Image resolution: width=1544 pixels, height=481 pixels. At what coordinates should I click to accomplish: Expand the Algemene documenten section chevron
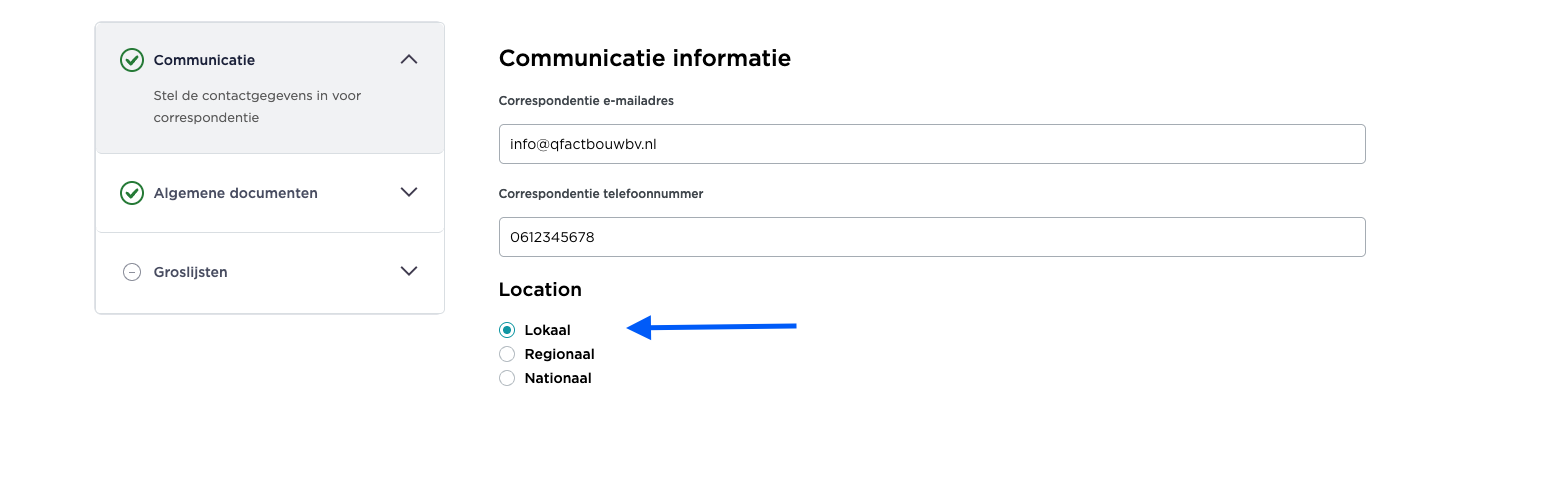408,192
